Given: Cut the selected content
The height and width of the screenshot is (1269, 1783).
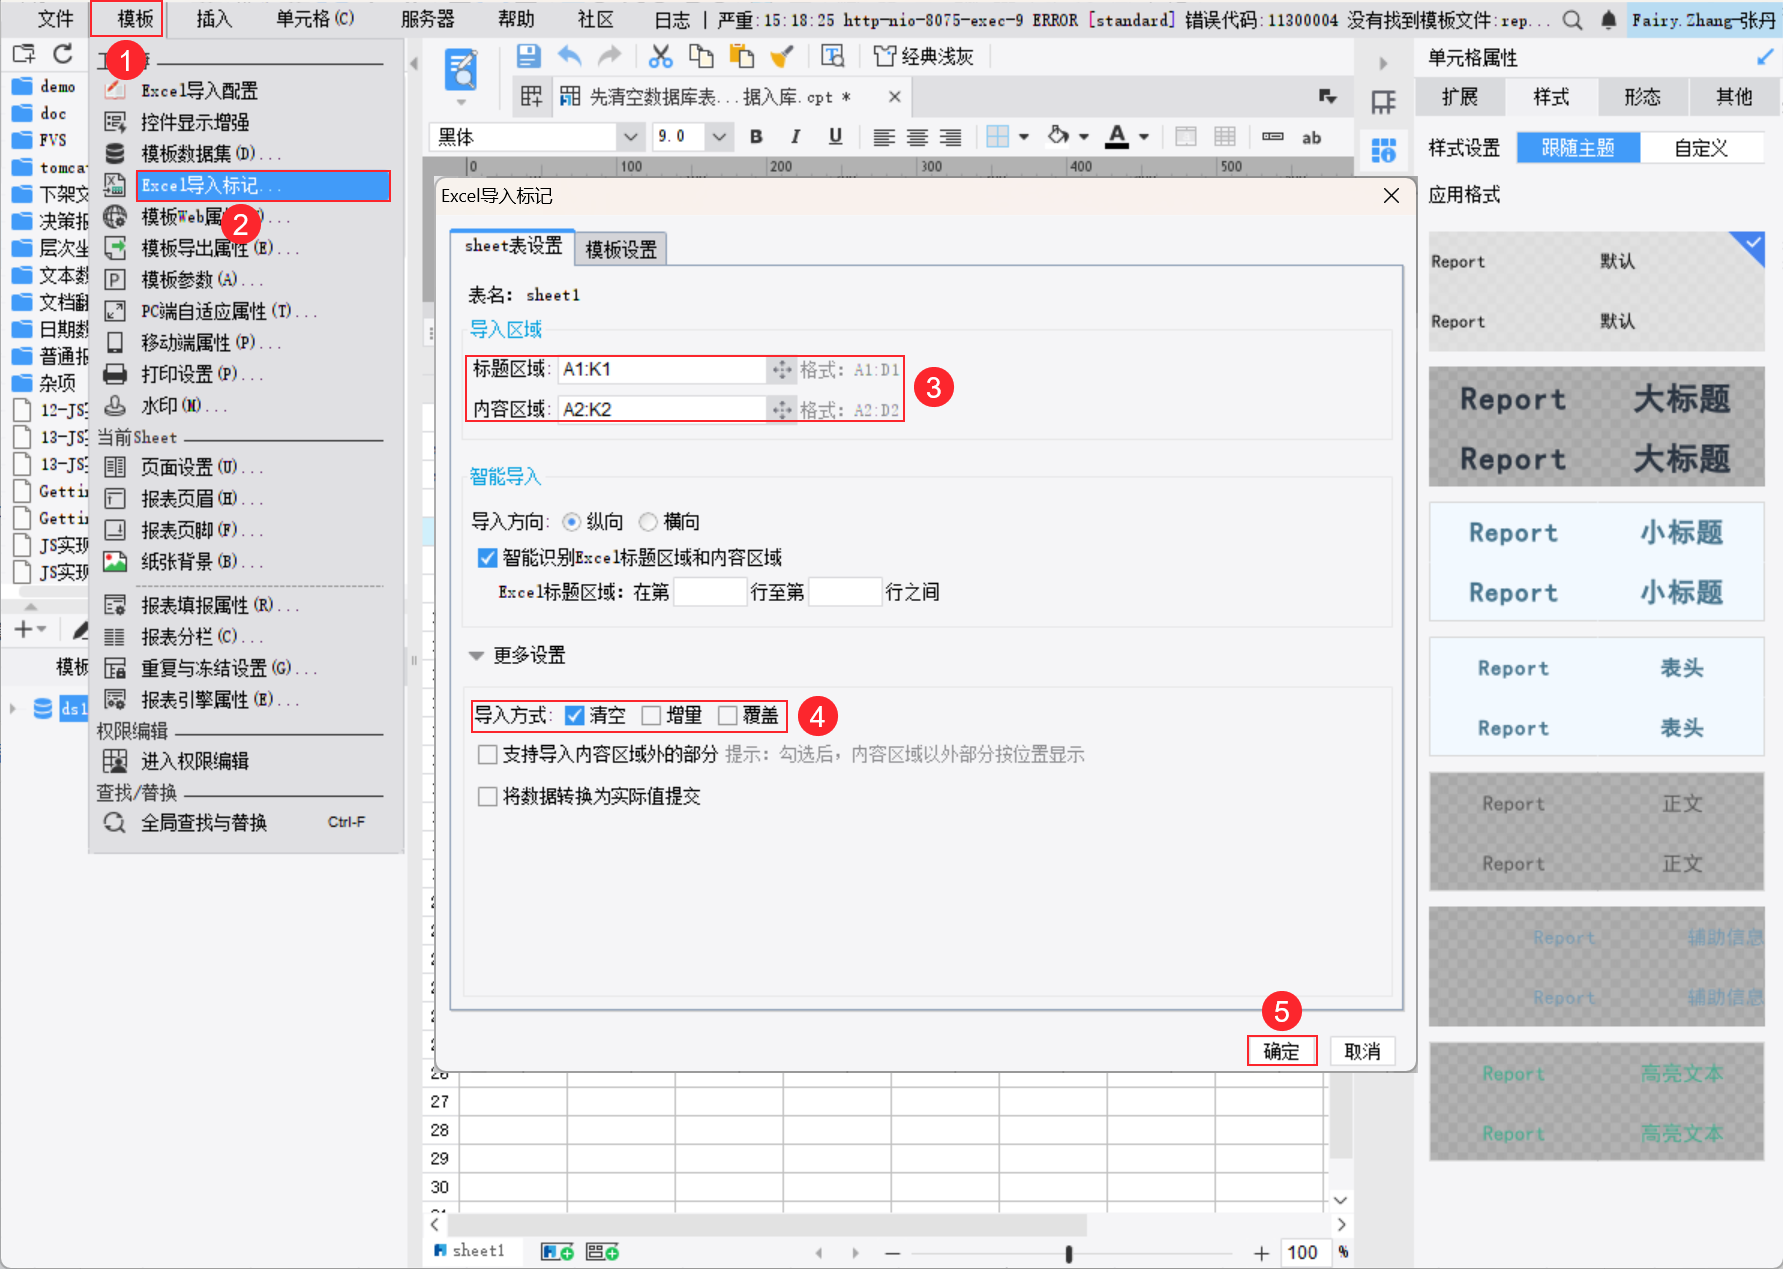Looking at the screenshot, I should point(660,57).
